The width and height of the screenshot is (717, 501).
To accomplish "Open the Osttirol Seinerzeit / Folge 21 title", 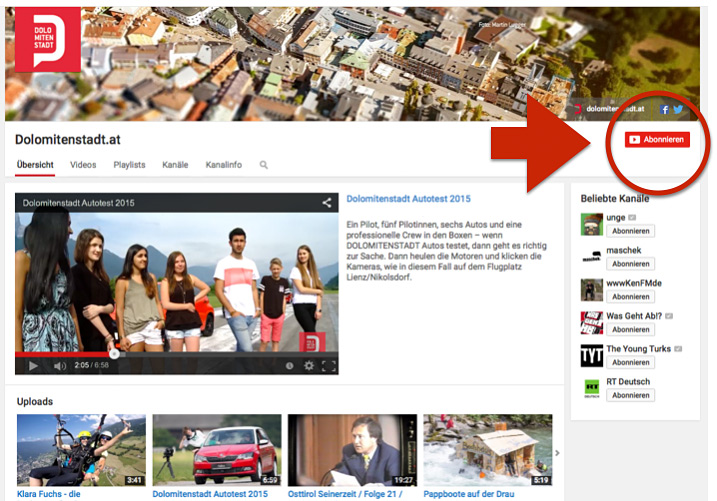I will (345, 494).
